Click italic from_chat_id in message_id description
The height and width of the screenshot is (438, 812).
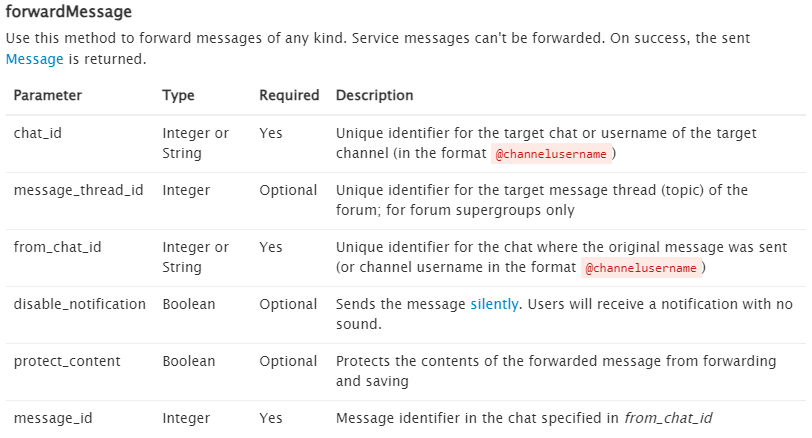(x=667, y=418)
